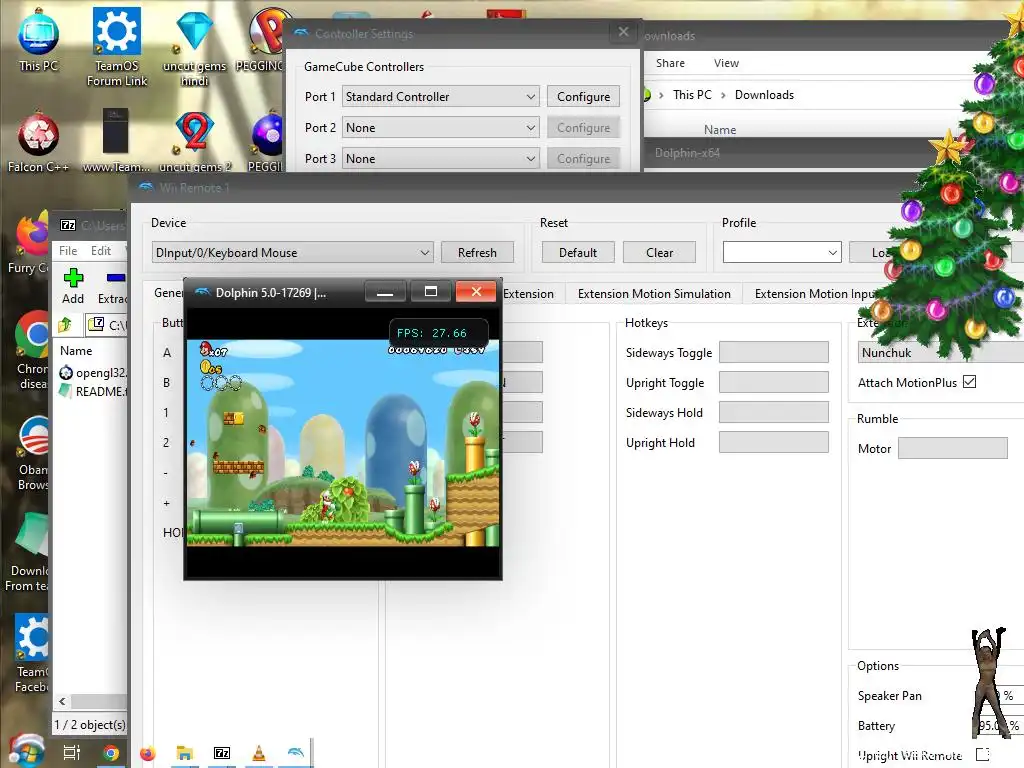
Task: Switch to Extension Motion Simulation tab
Action: point(654,294)
